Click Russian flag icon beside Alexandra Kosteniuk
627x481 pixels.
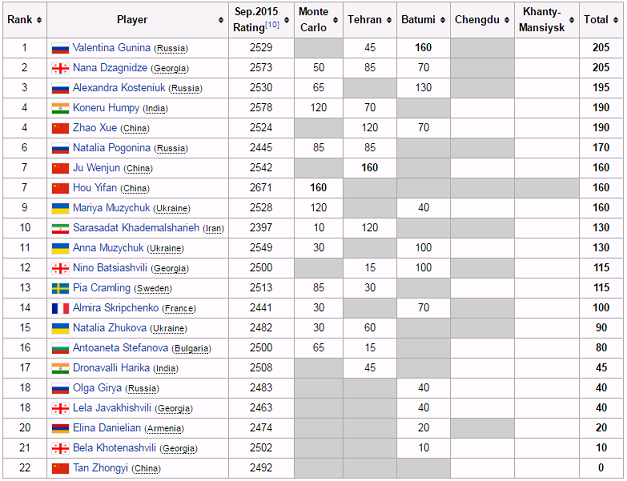[x=60, y=88]
